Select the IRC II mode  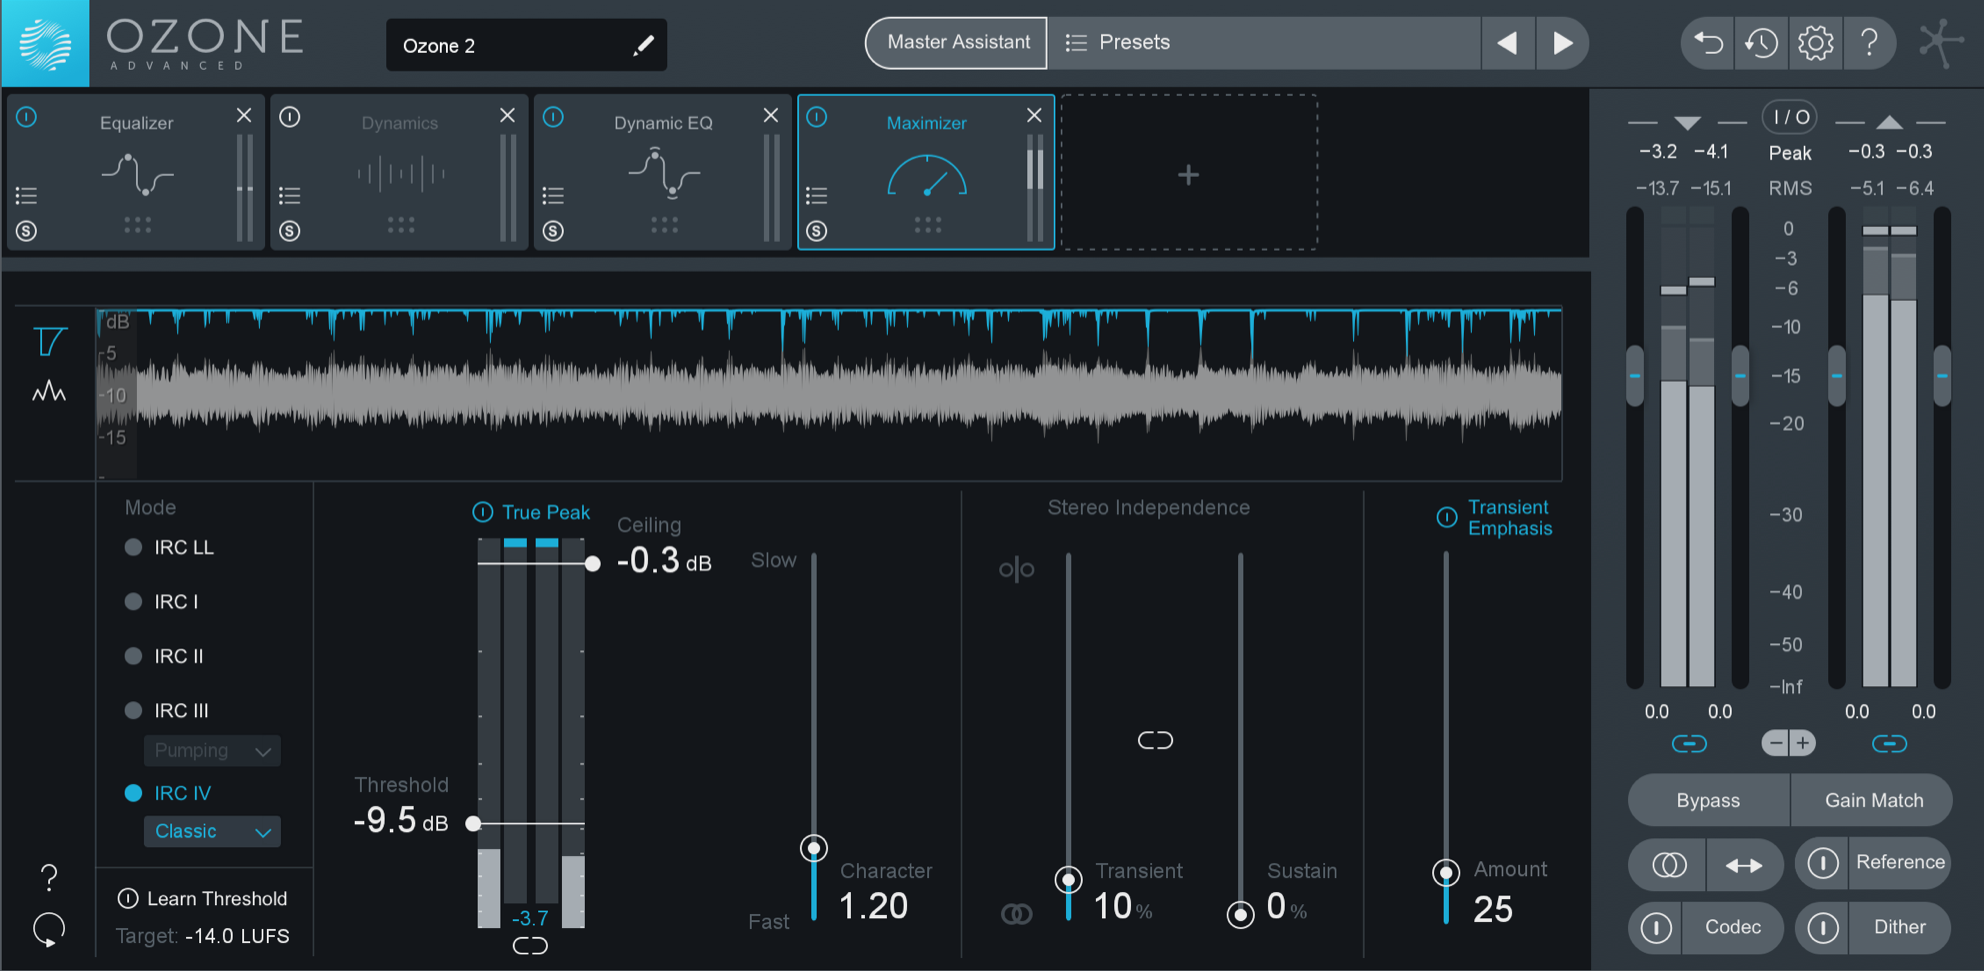tap(133, 656)
